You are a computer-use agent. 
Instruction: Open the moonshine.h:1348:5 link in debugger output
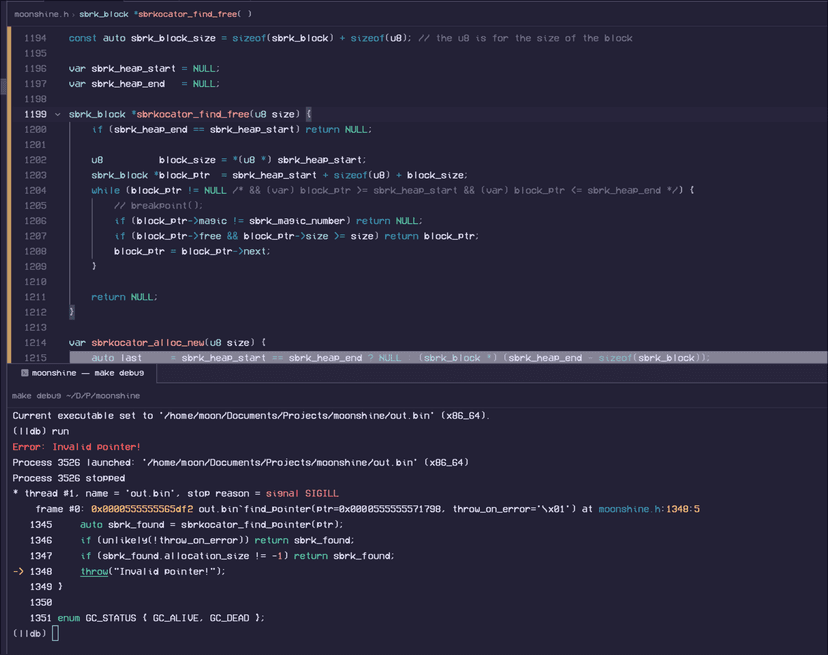pyautogui.click(x=651, y=509)
